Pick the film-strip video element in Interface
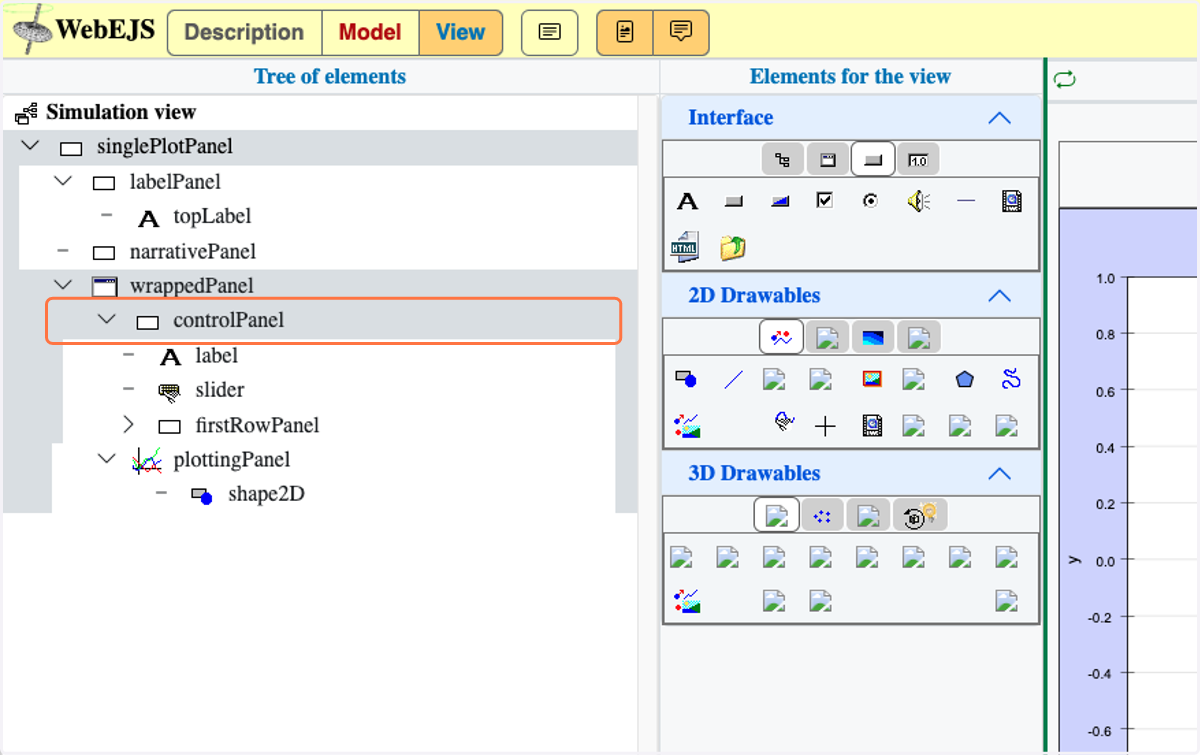 1011,201
